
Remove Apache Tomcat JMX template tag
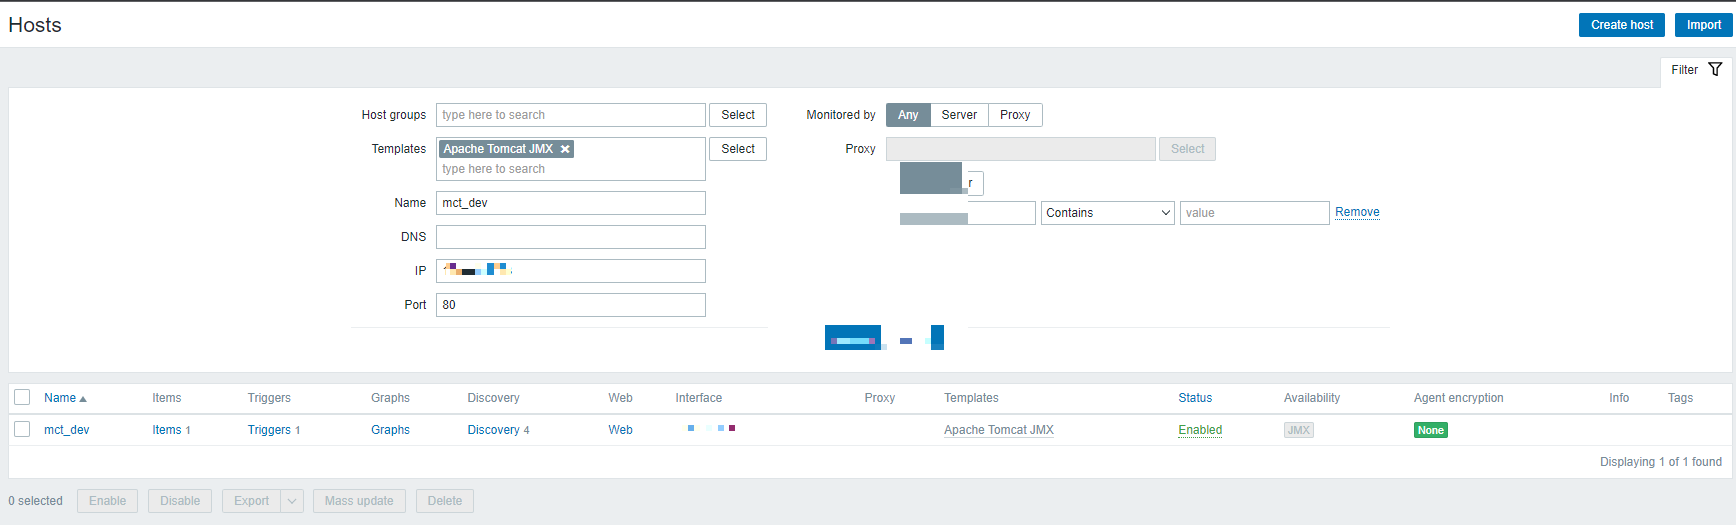[x=565, y=149]
